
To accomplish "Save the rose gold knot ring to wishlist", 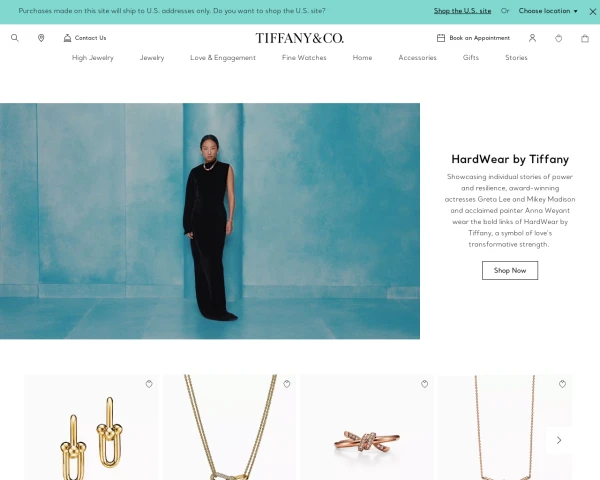I will click(x=424, y=384).
